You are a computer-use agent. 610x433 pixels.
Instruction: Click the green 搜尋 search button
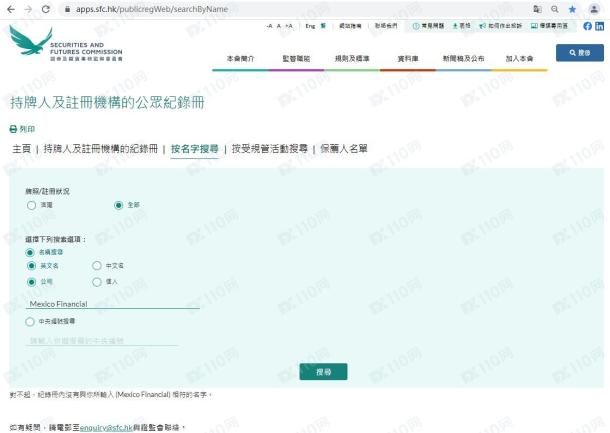tap(323, 372)
